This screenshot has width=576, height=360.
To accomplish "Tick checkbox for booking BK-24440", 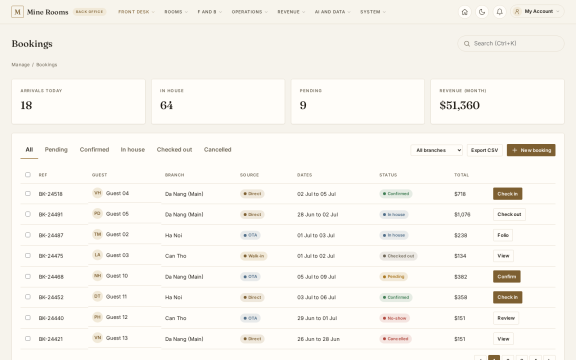I will pyautogui.click(x=28, y=317).
